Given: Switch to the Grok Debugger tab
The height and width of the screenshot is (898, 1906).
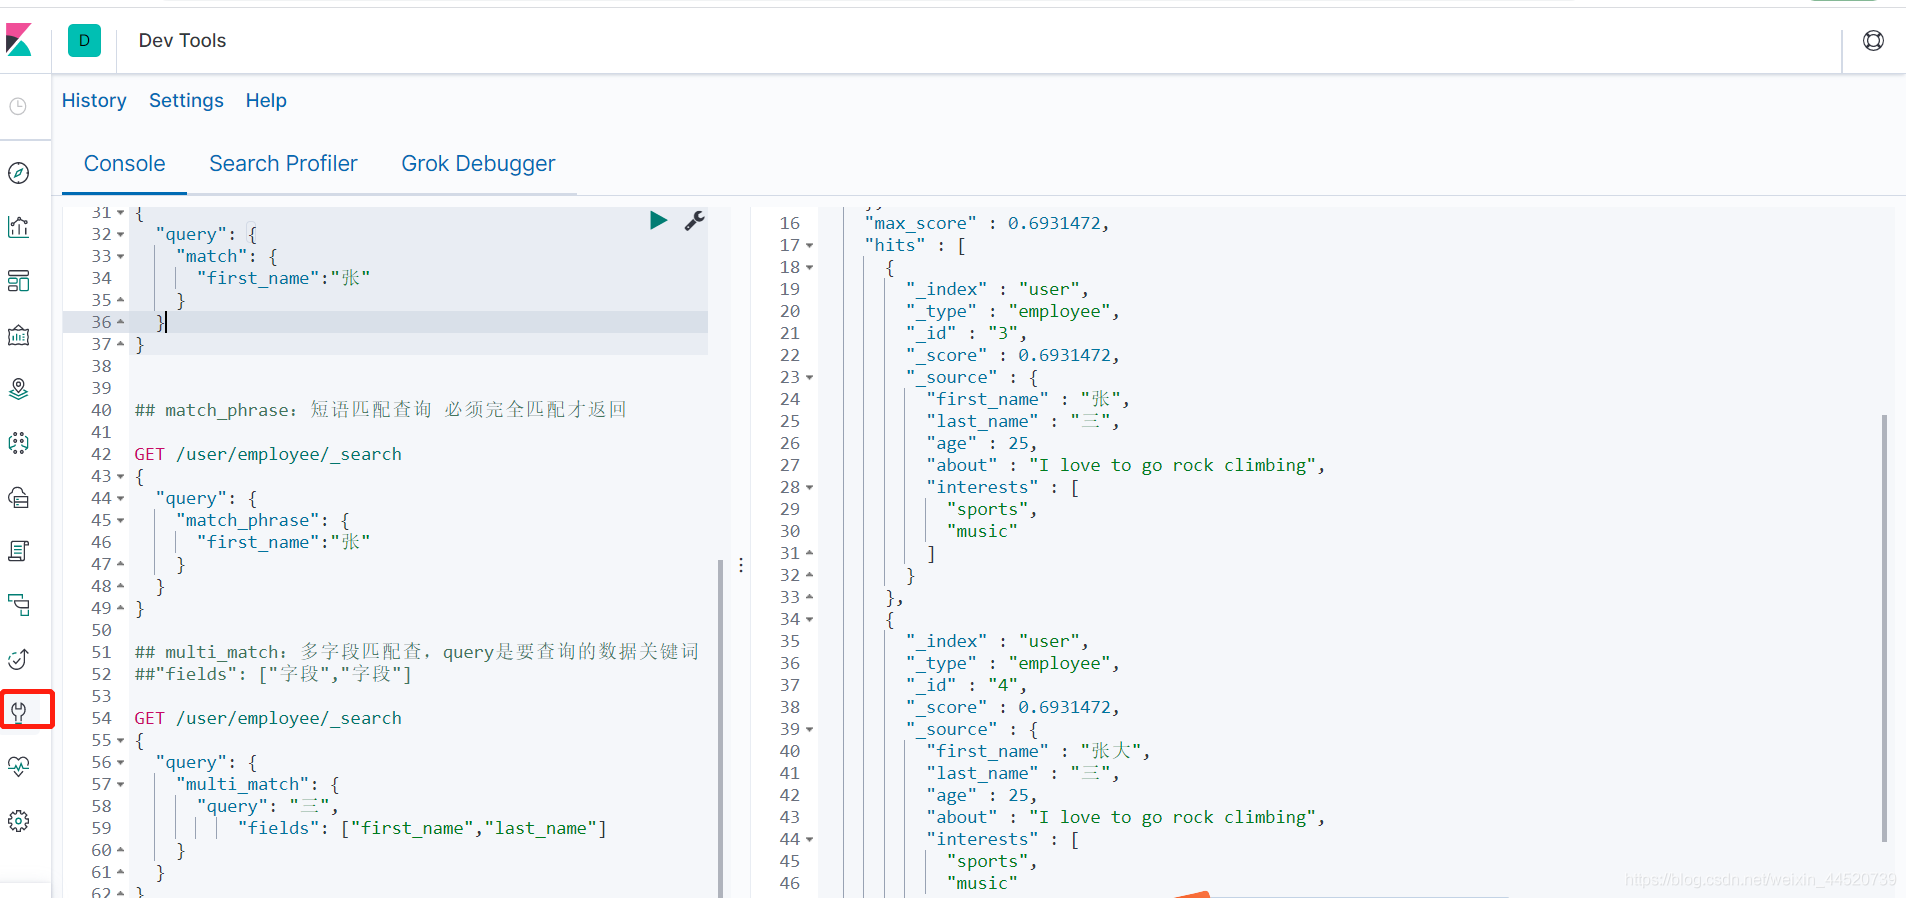Looking at the screenshot, I should point(478,164).
